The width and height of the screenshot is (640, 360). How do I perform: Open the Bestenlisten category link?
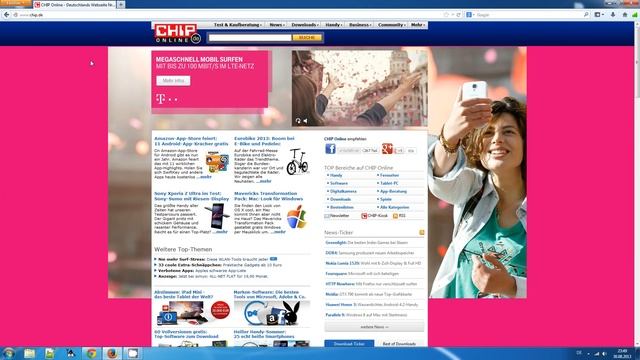pyautogui.click(x=342, y=207)
